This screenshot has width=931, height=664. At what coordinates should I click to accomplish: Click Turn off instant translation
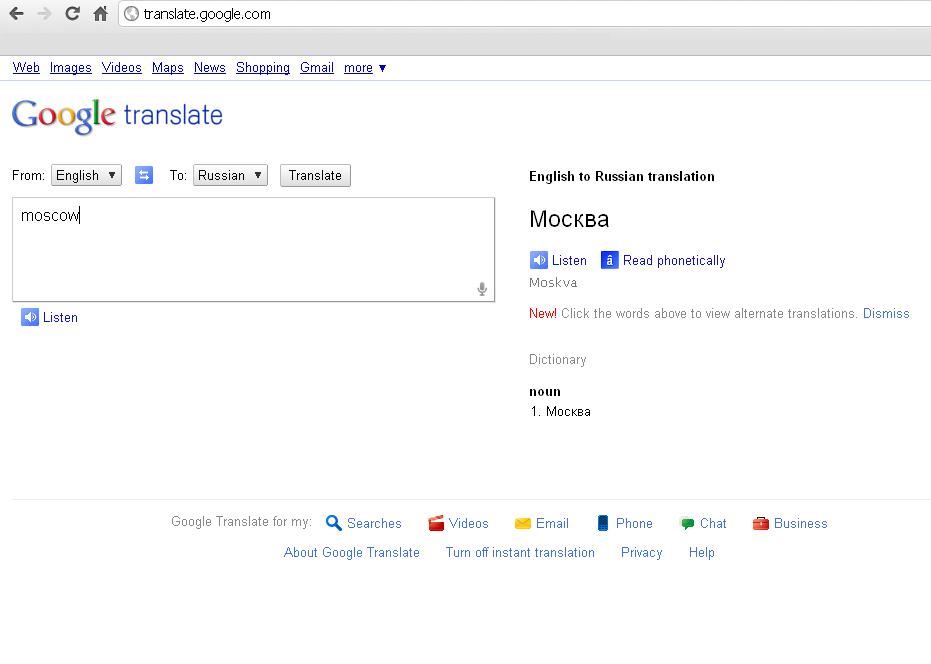tap(520, 552)
